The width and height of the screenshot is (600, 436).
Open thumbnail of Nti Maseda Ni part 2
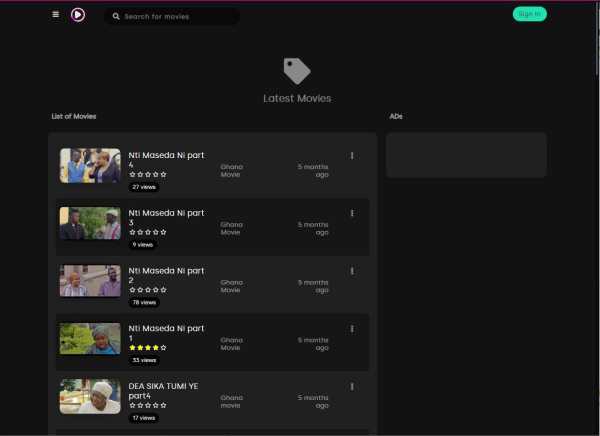pos(90,281)
